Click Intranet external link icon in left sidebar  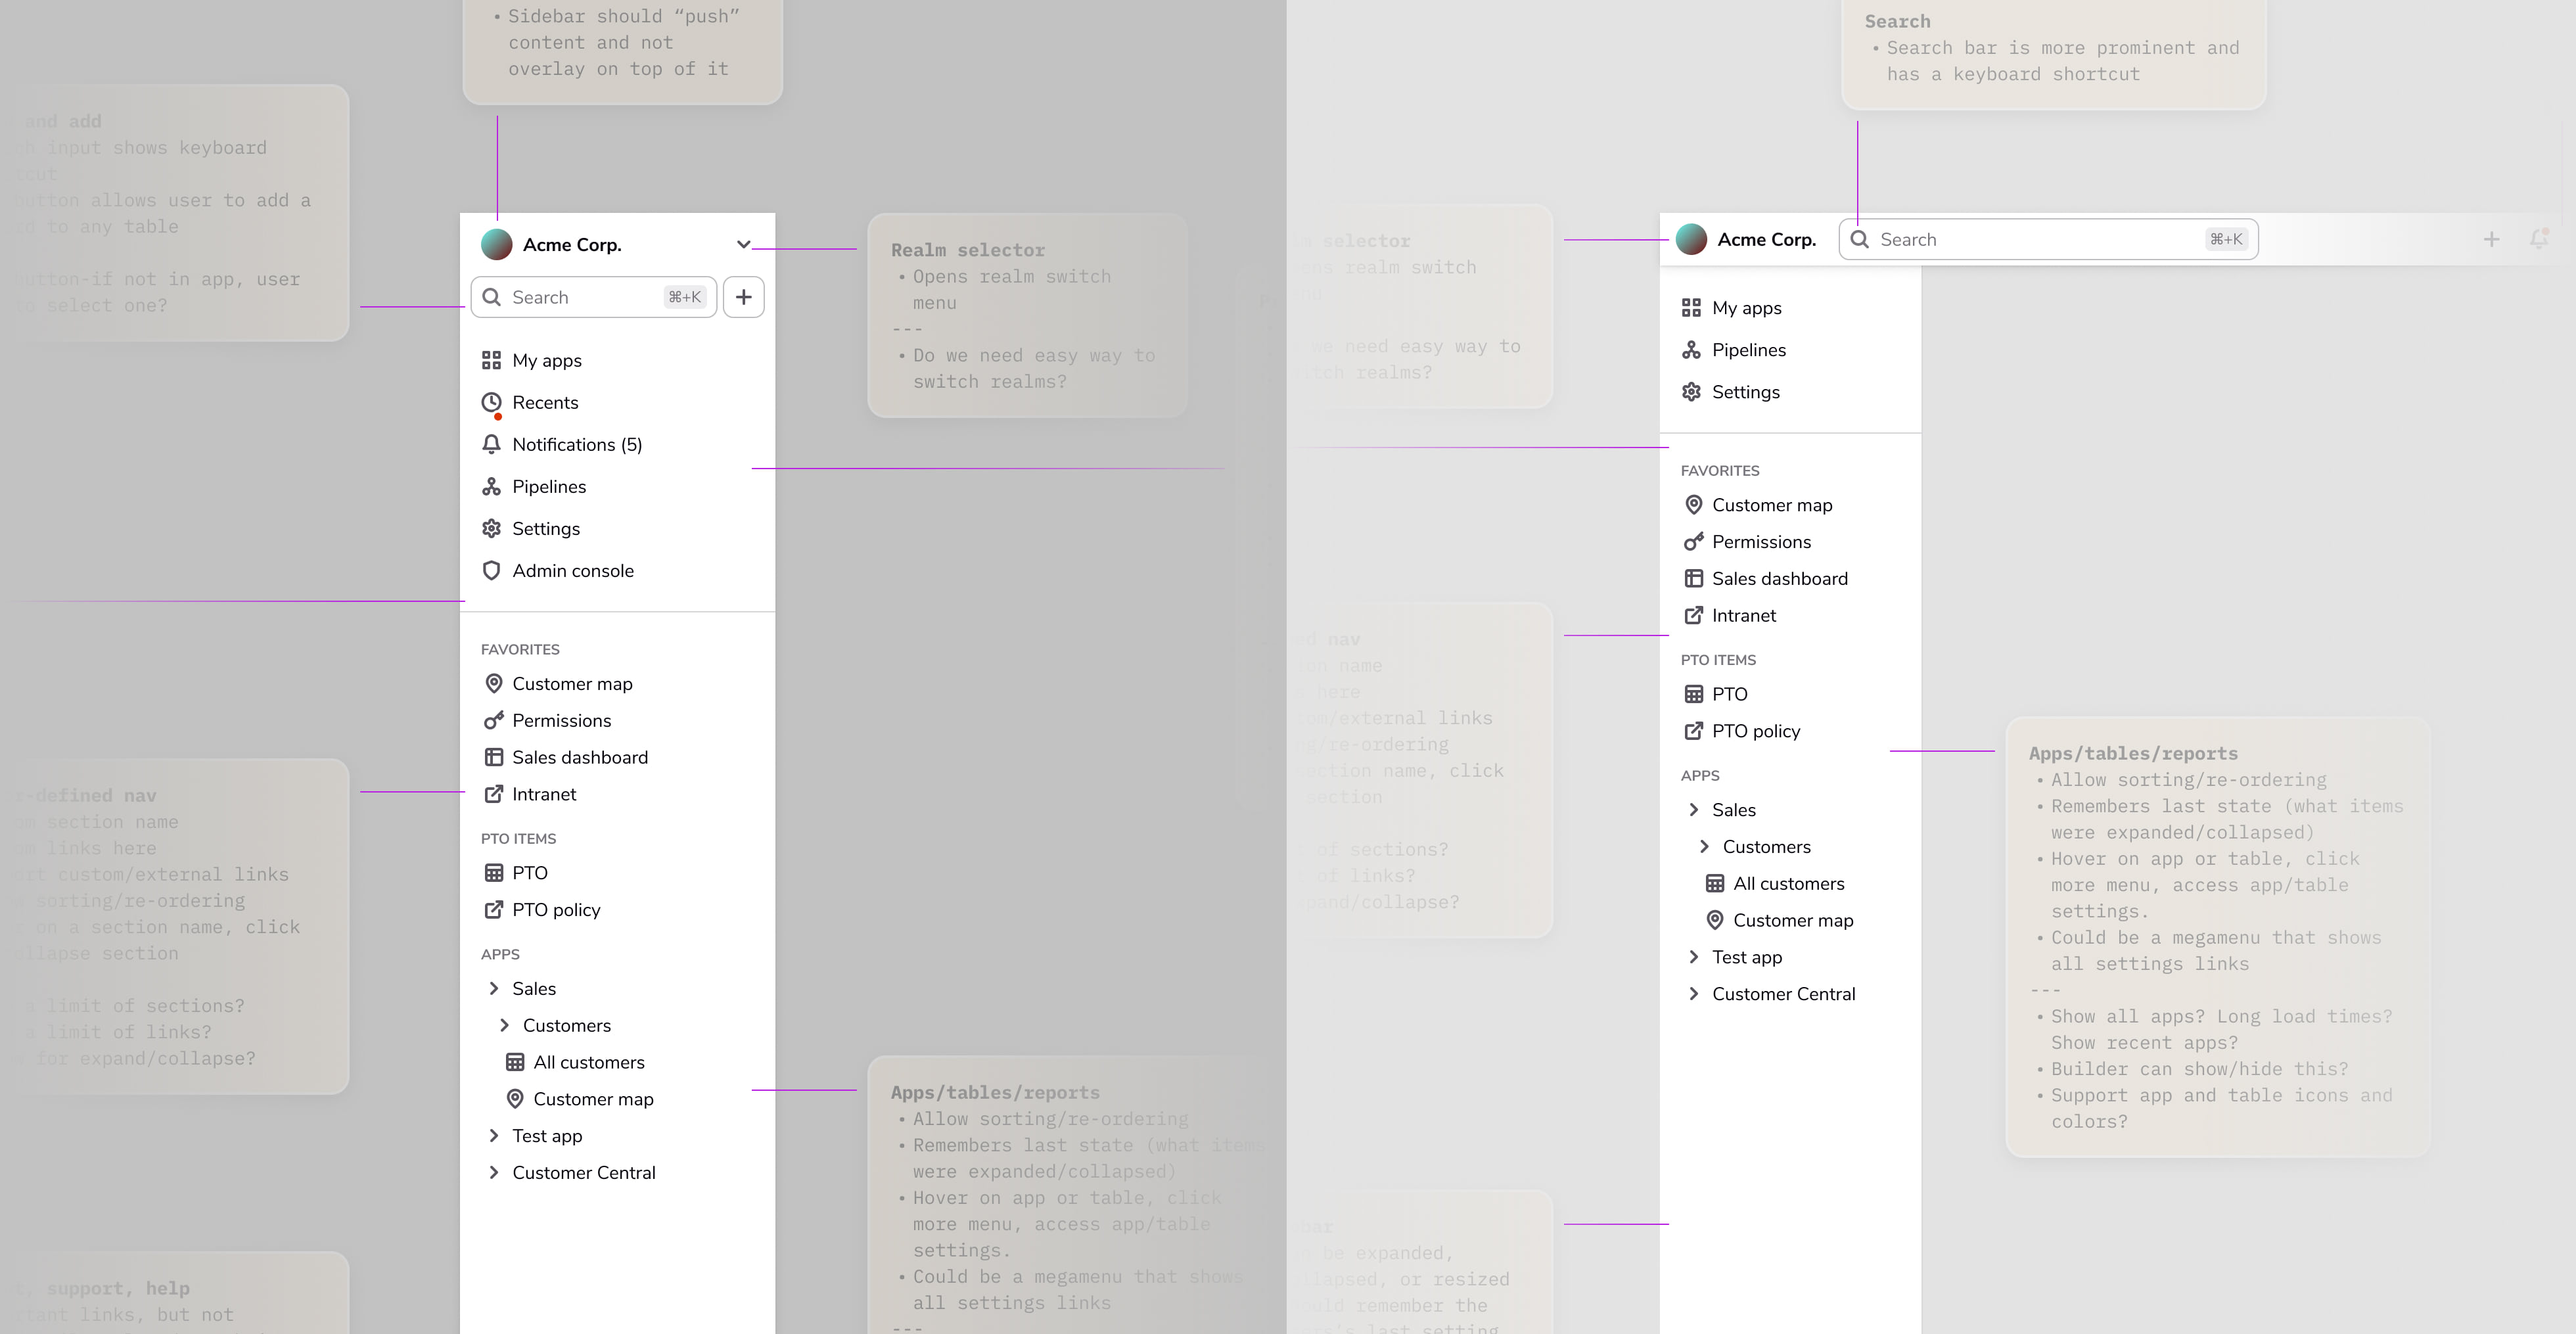pos(493,794)
